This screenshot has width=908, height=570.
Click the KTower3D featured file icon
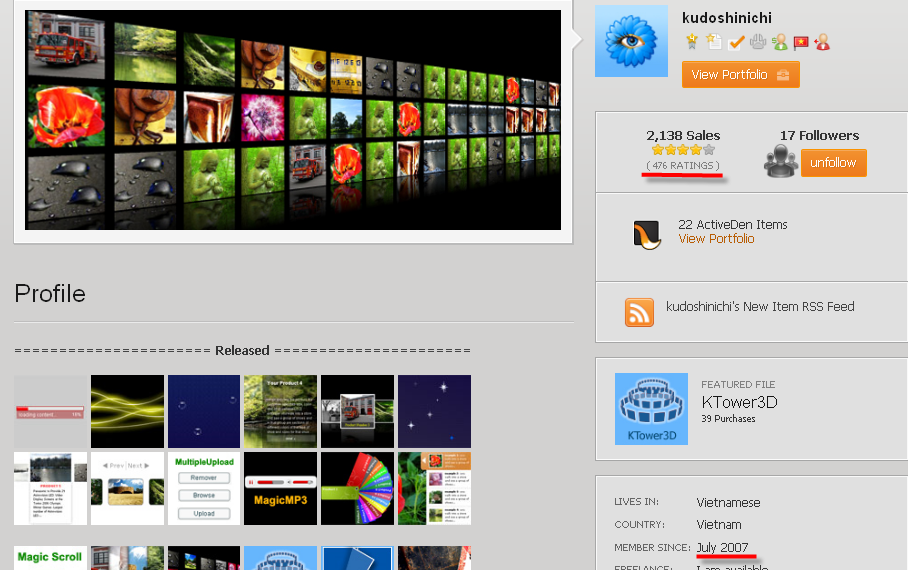click(651, 409)
